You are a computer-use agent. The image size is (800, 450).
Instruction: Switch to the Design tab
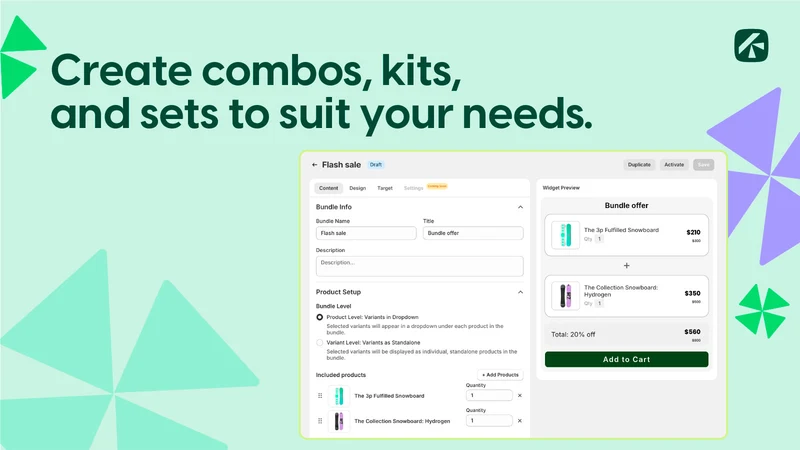pyautogui.click(x=358, y=188)
